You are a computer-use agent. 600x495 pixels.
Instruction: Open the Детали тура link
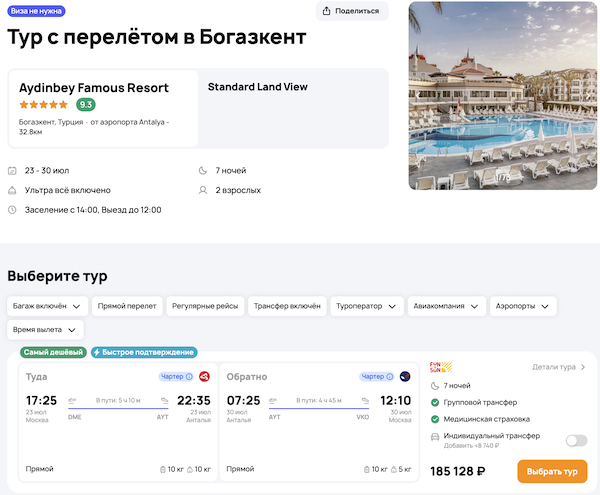click(559, 367)
